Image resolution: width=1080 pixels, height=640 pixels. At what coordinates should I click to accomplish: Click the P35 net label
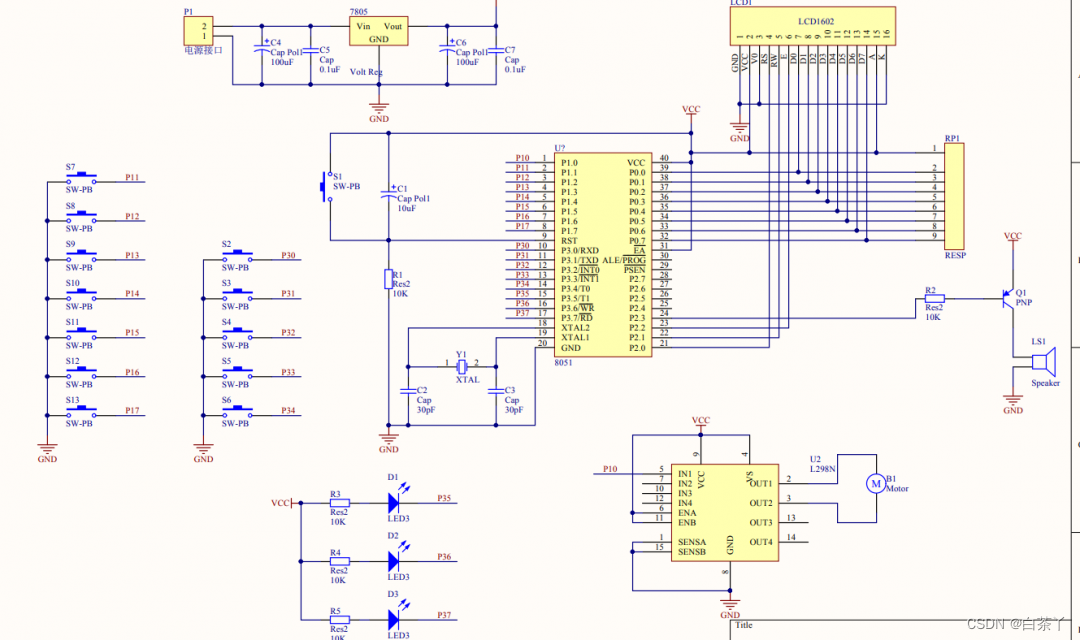point(444,498)
